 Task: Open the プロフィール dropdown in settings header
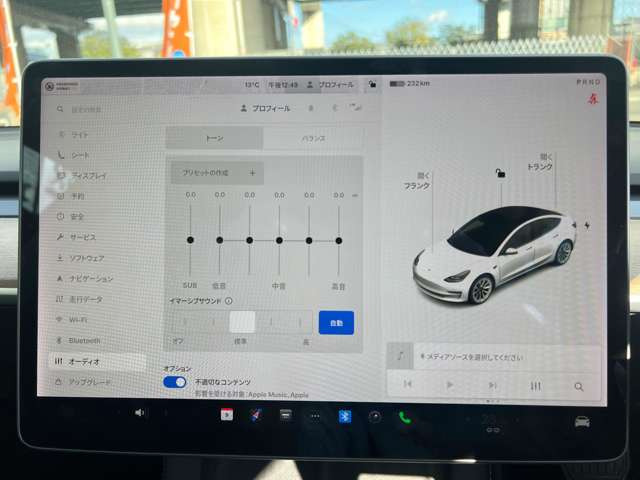point(265,107)
